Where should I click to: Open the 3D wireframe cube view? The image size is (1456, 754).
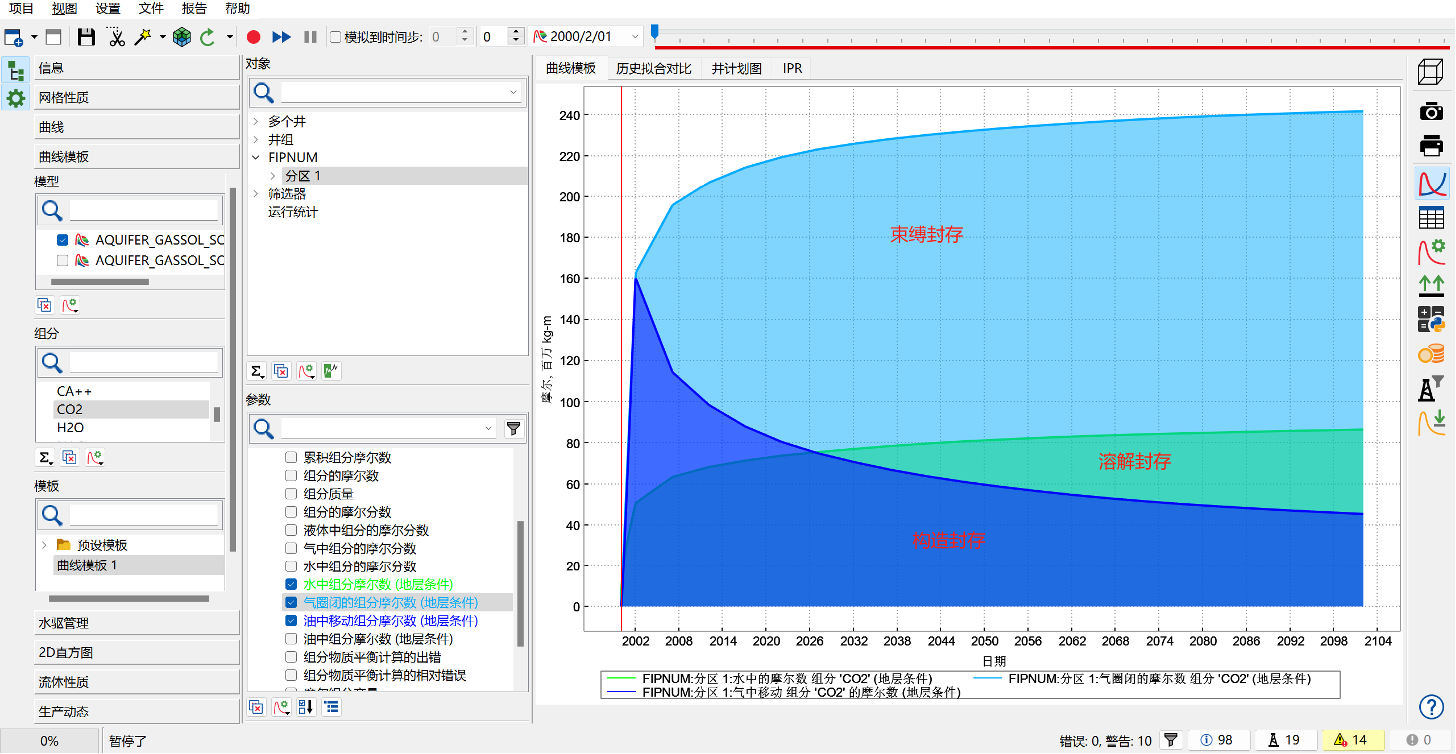tap(1432, 73)
